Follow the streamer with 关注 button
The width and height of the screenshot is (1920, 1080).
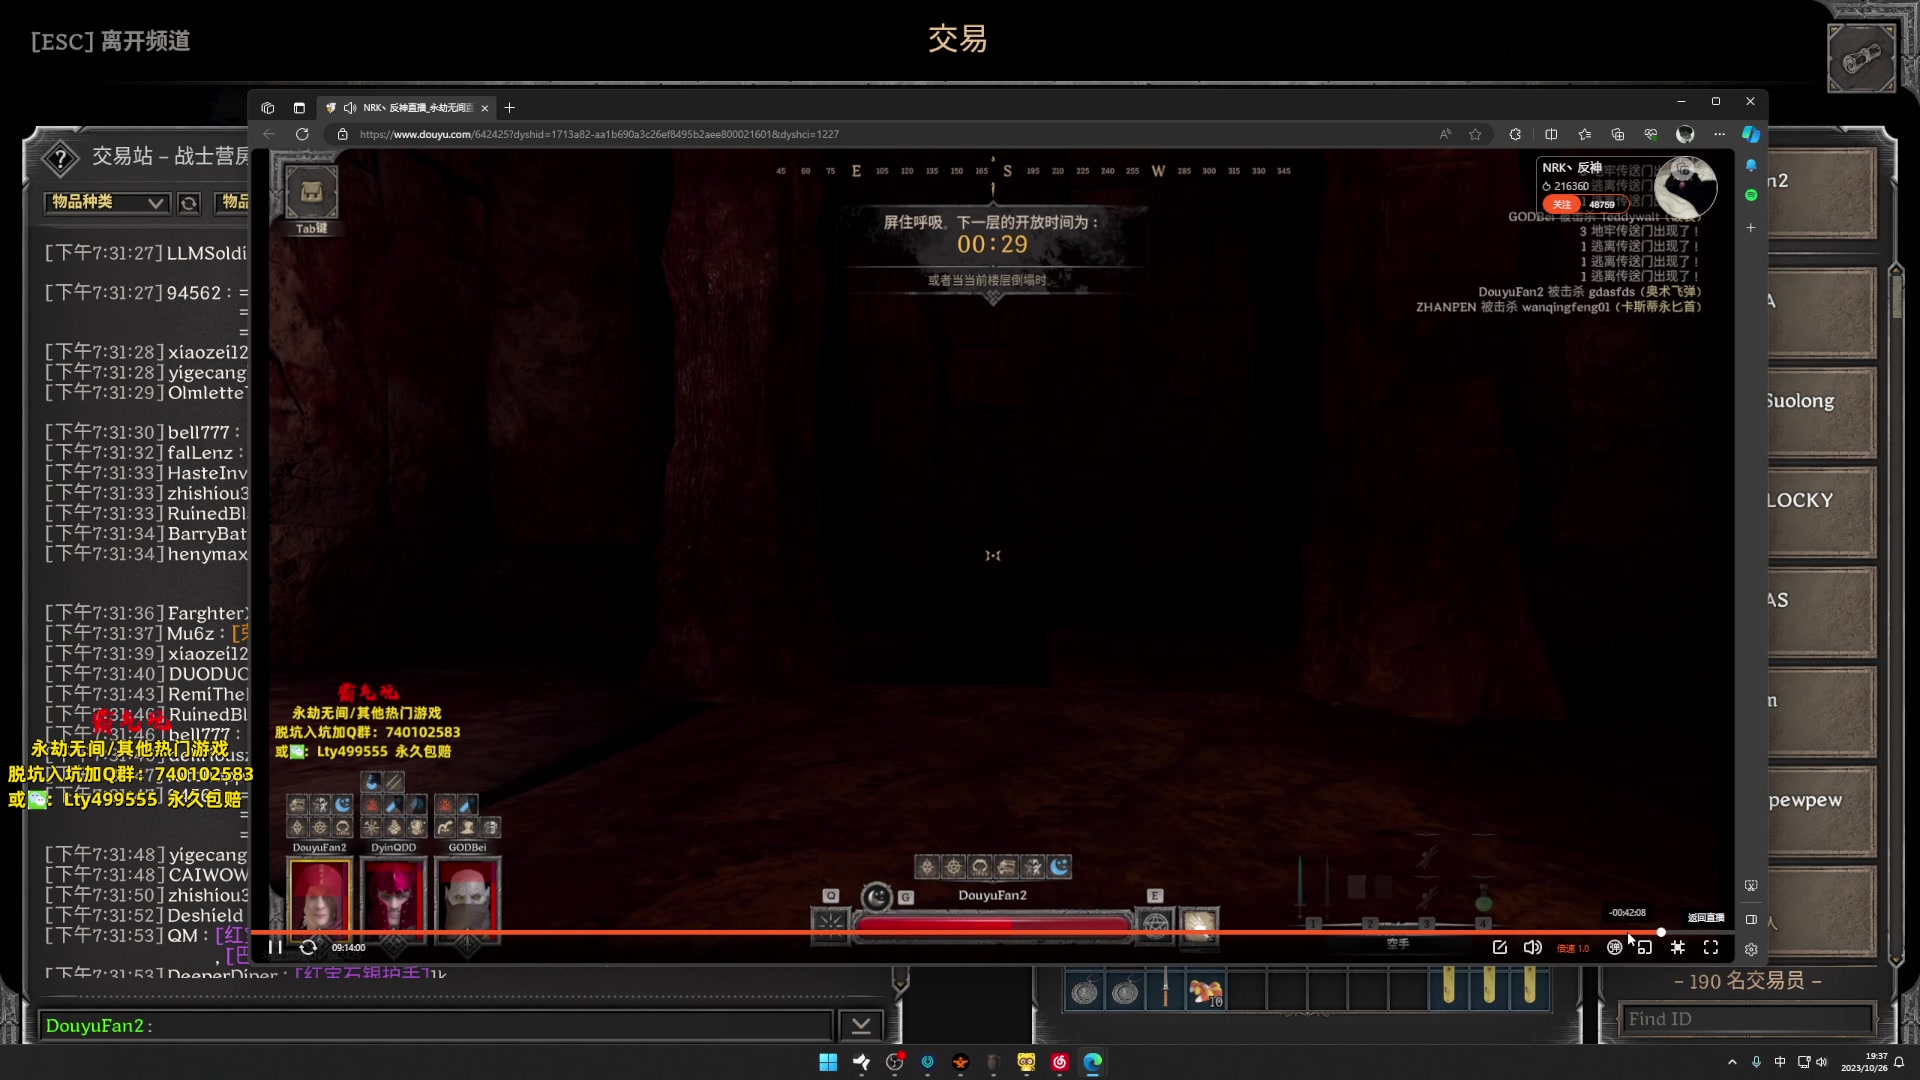[x=1561, y=204]
